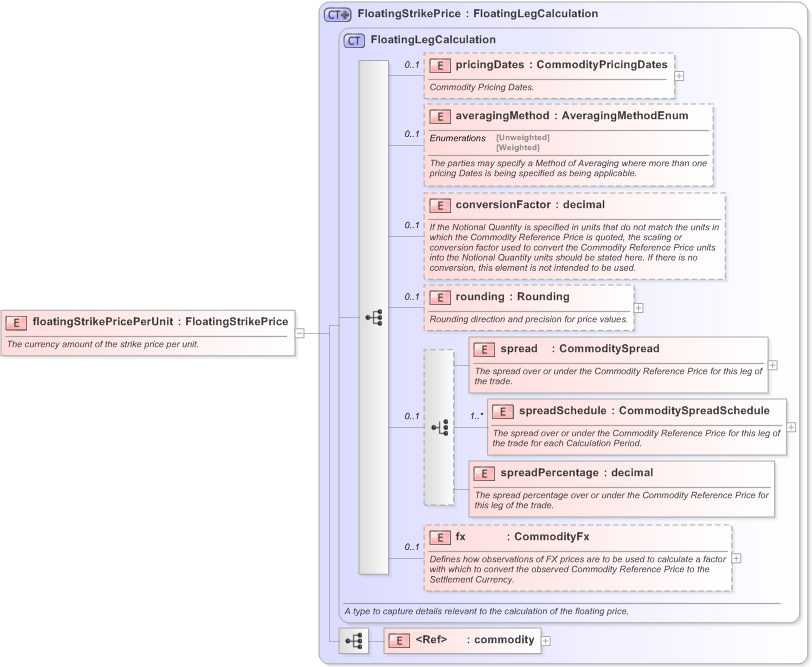Click the FloatingStrikePrice : FloatingLegCalculation title

click(x=477, y=14)
